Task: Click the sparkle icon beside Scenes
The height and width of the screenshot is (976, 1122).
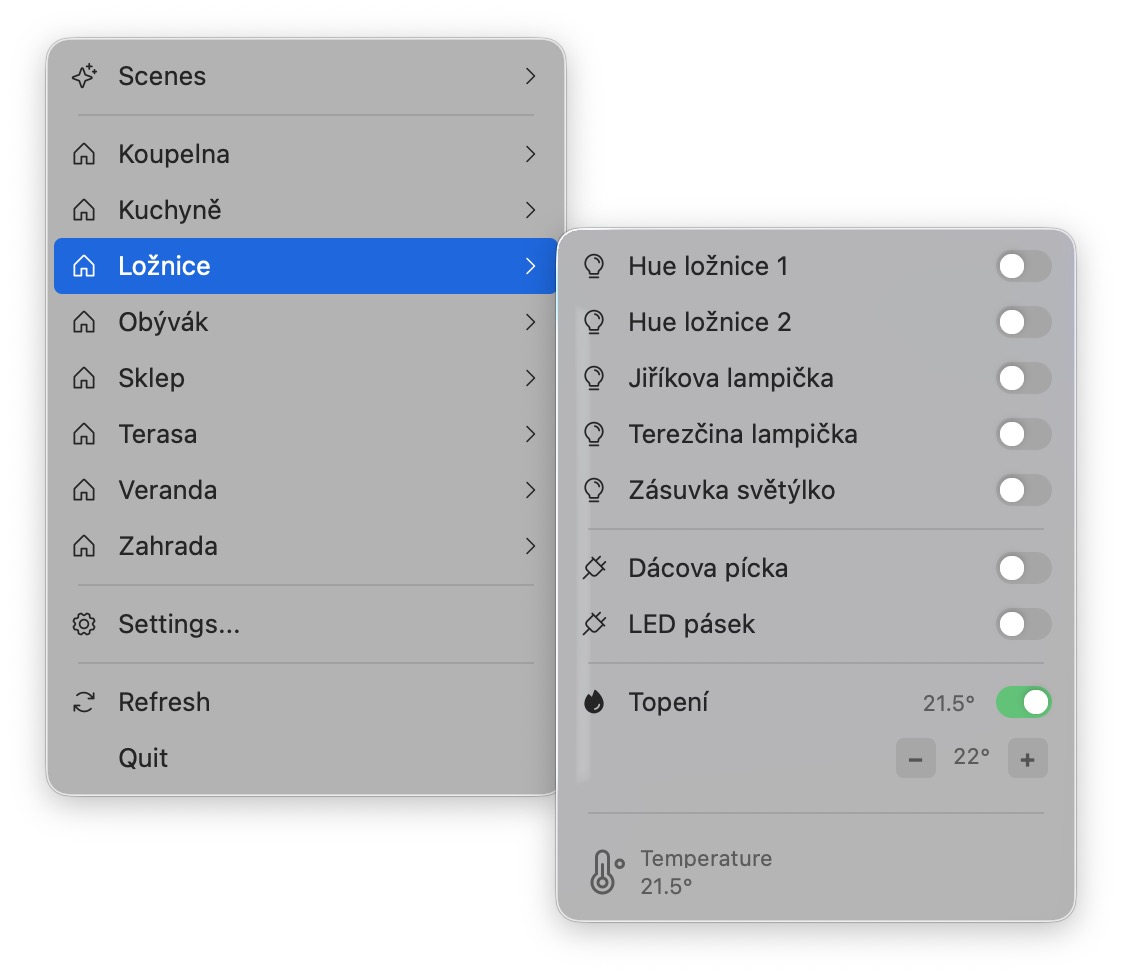Action: [84, 76]
